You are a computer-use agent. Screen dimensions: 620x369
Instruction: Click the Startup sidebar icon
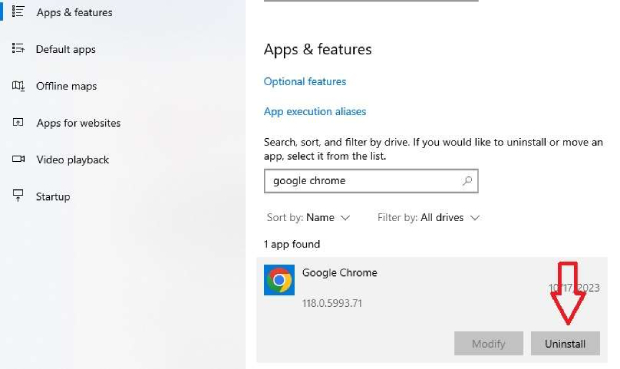18,195
